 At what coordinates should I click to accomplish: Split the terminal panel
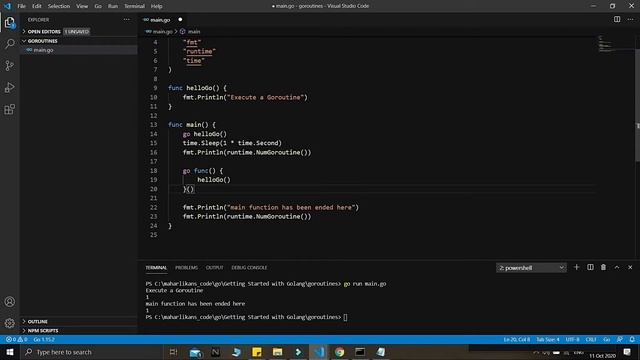[x=590, y=267]
